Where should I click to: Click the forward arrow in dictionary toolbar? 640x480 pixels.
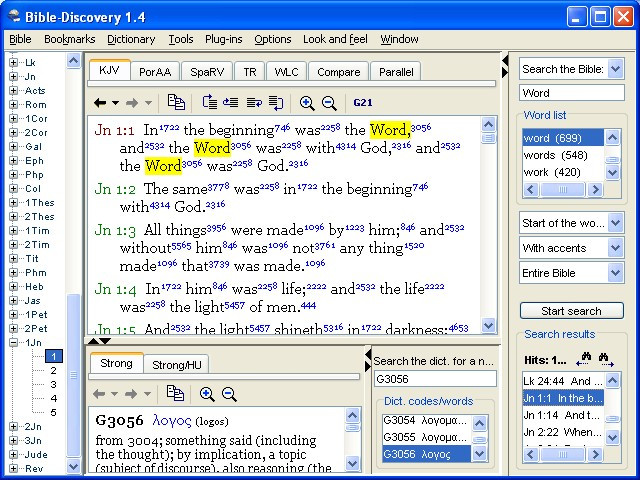pos(131,394)
